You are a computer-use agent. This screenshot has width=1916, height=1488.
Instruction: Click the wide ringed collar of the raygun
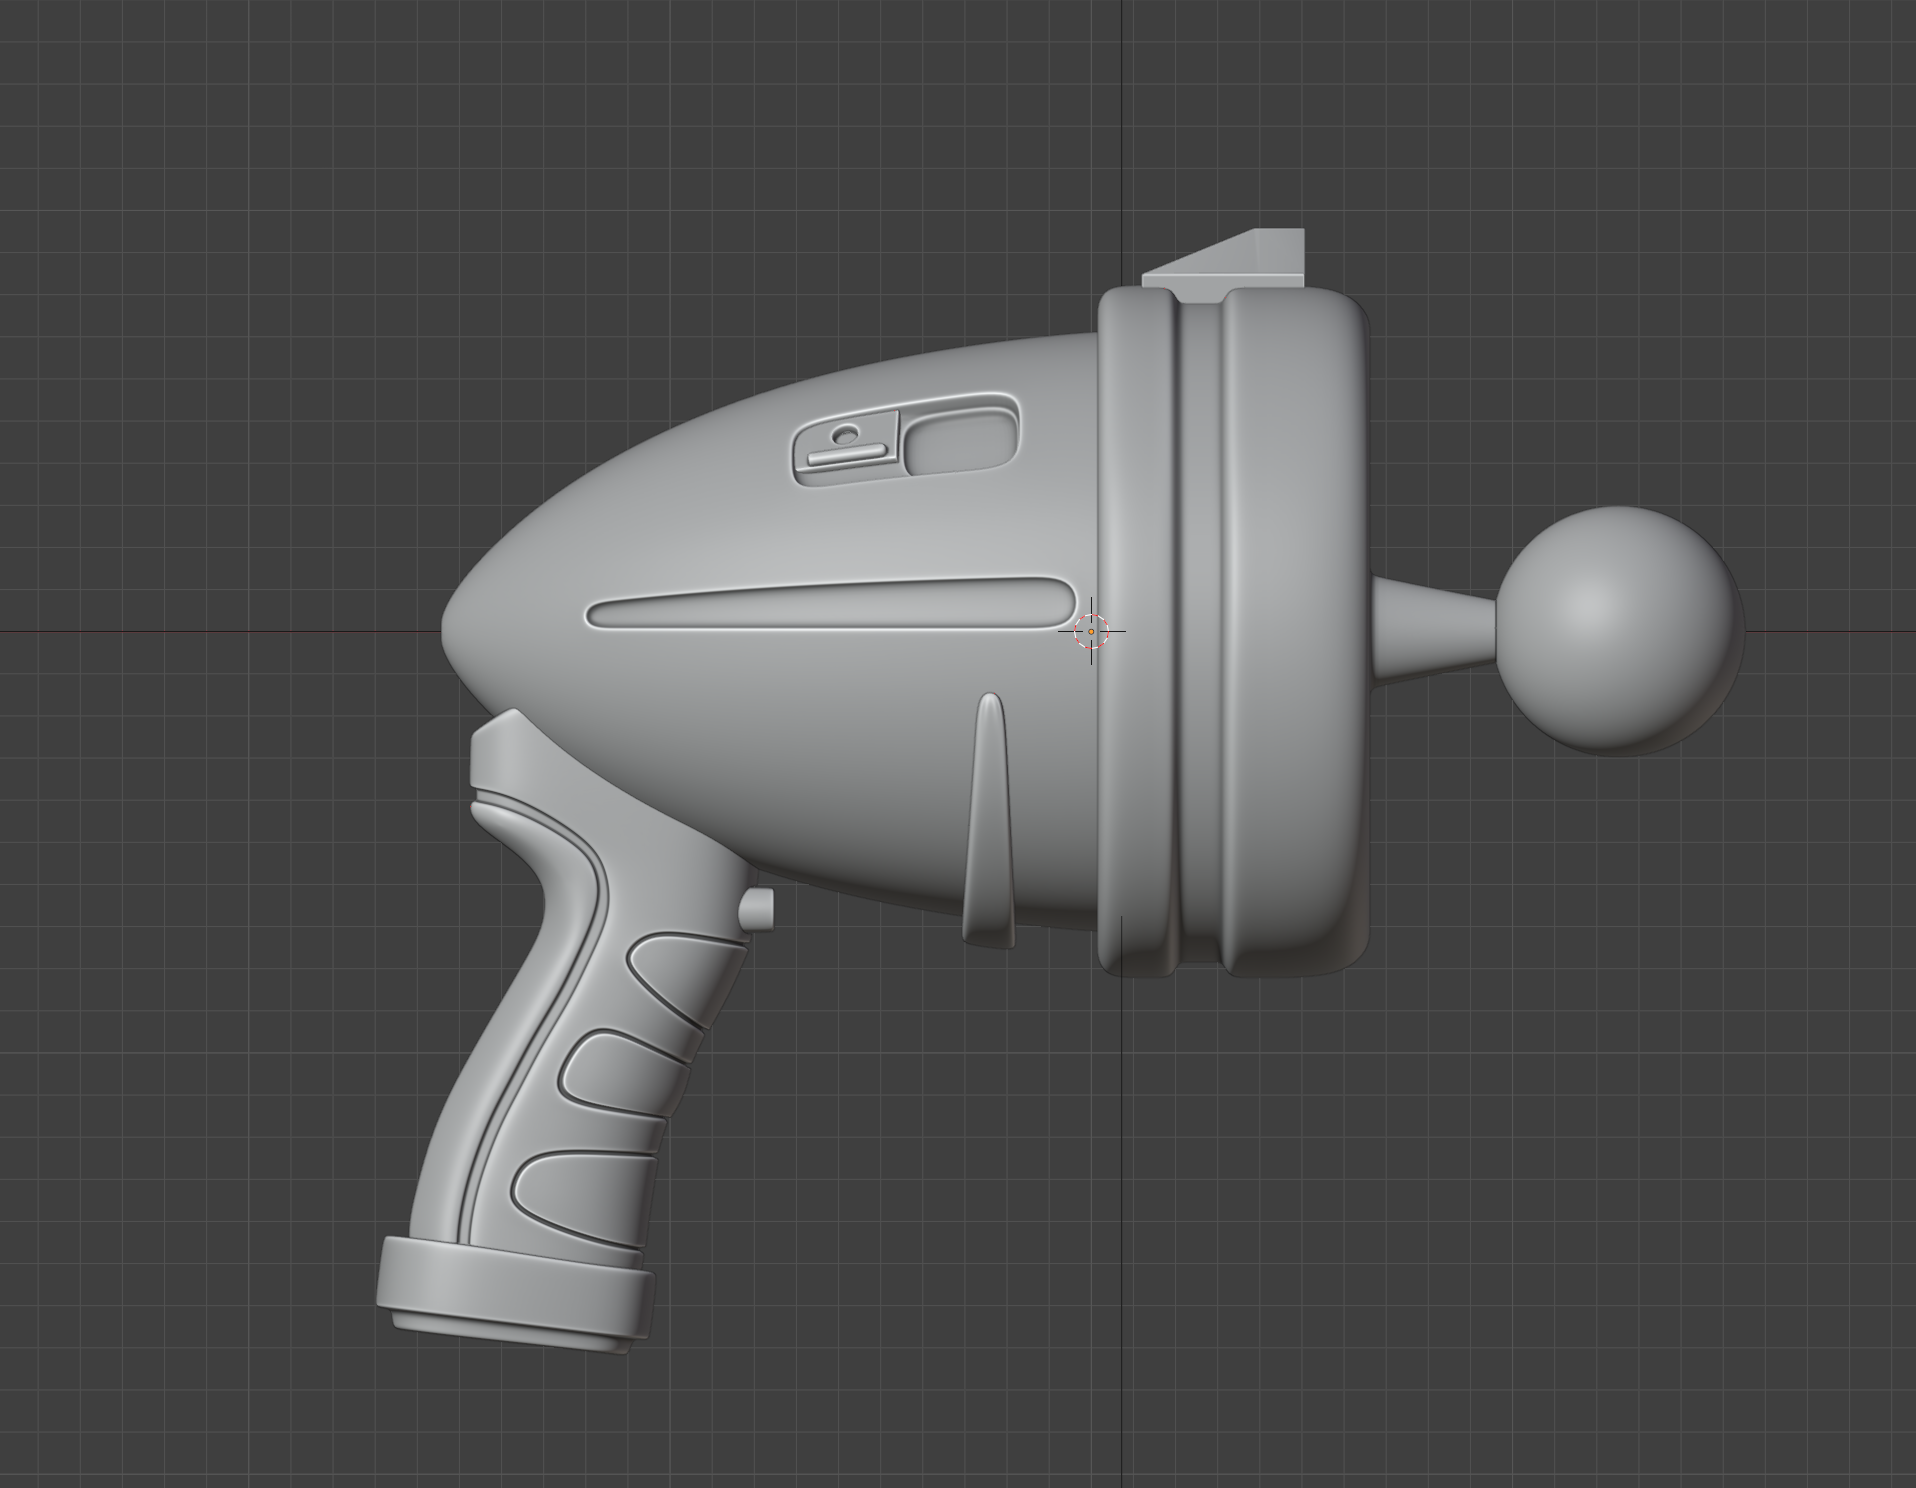click(1233, 632)
